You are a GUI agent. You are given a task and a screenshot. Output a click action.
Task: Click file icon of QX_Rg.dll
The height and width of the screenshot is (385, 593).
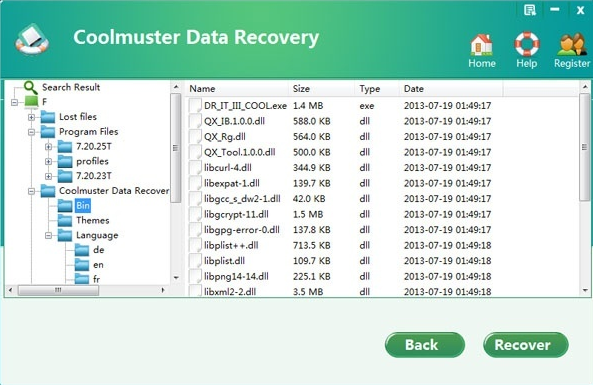195,137
